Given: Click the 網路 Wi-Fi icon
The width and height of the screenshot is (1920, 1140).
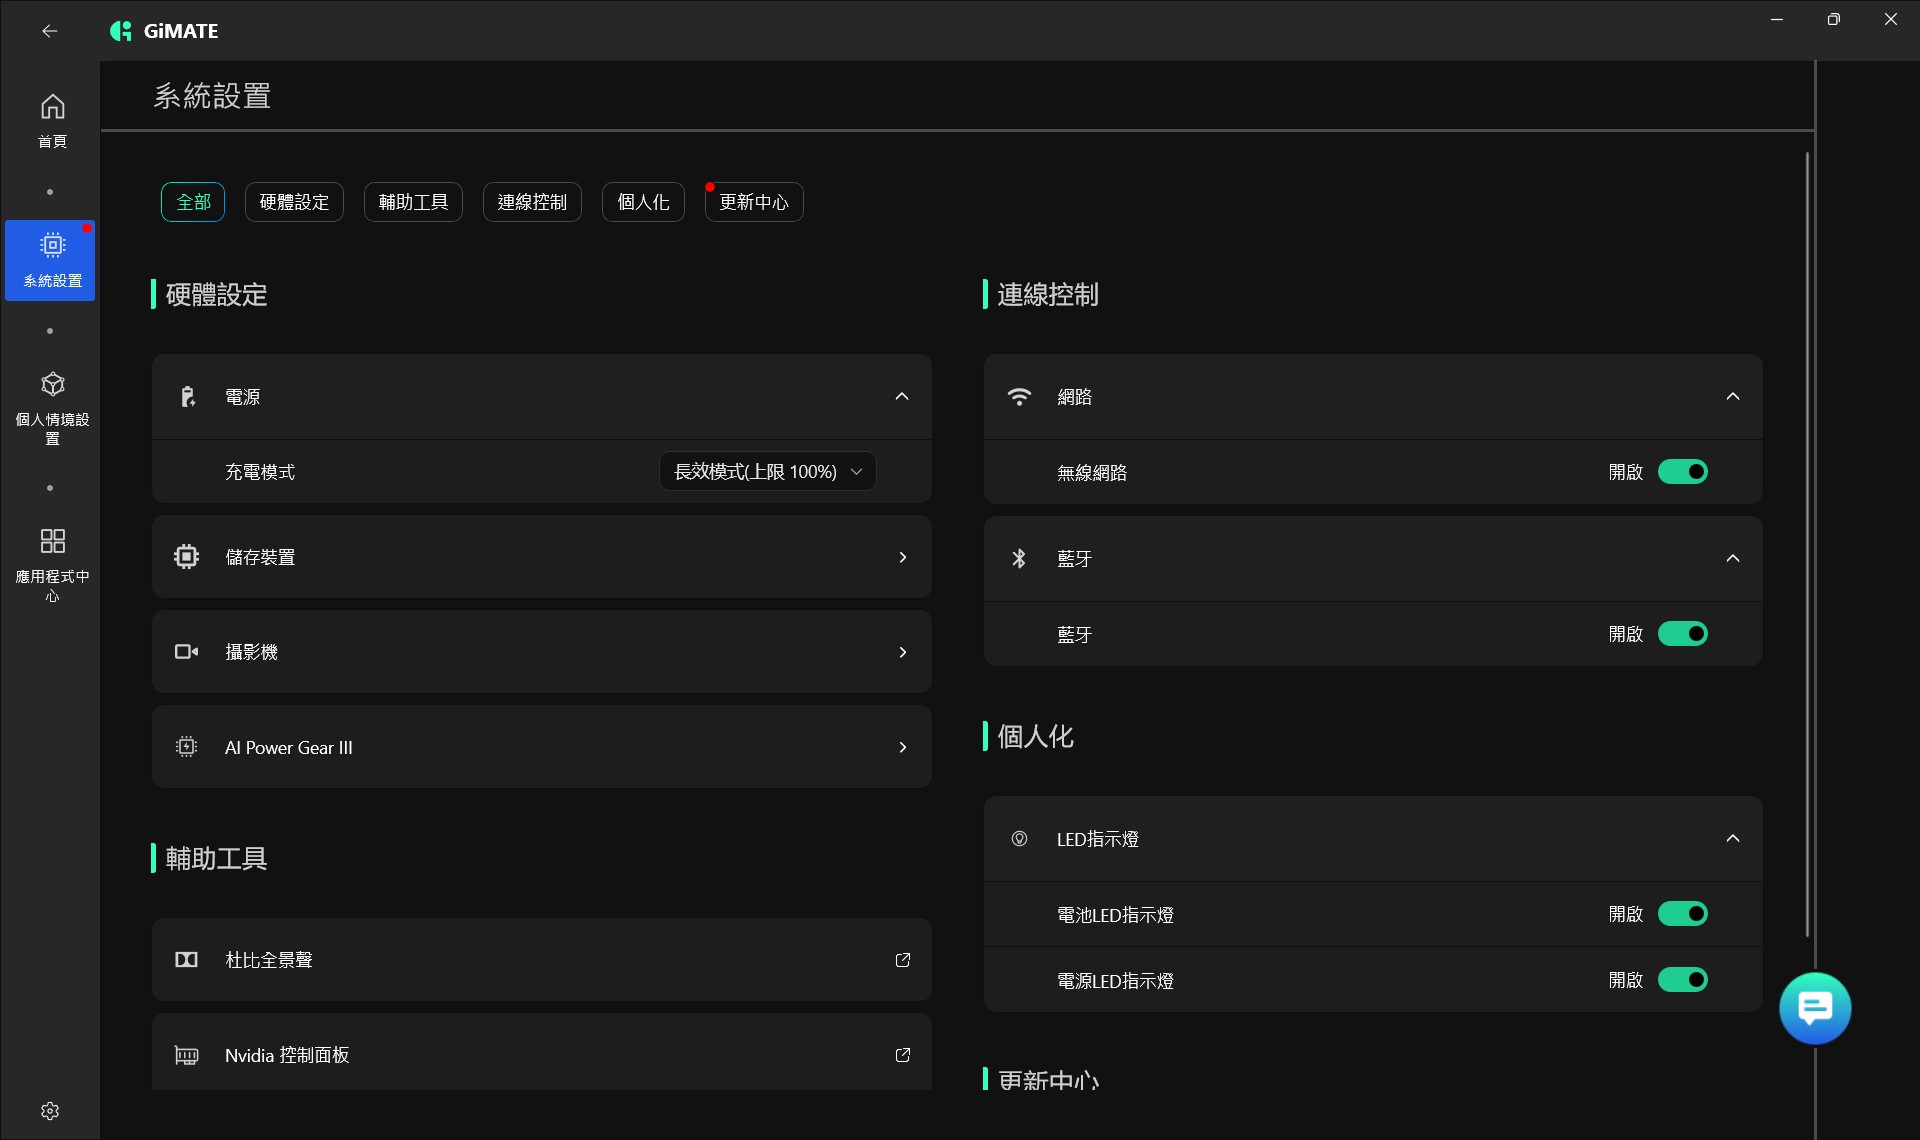Looking at the screenshot, I should (x=1019, y=397).
